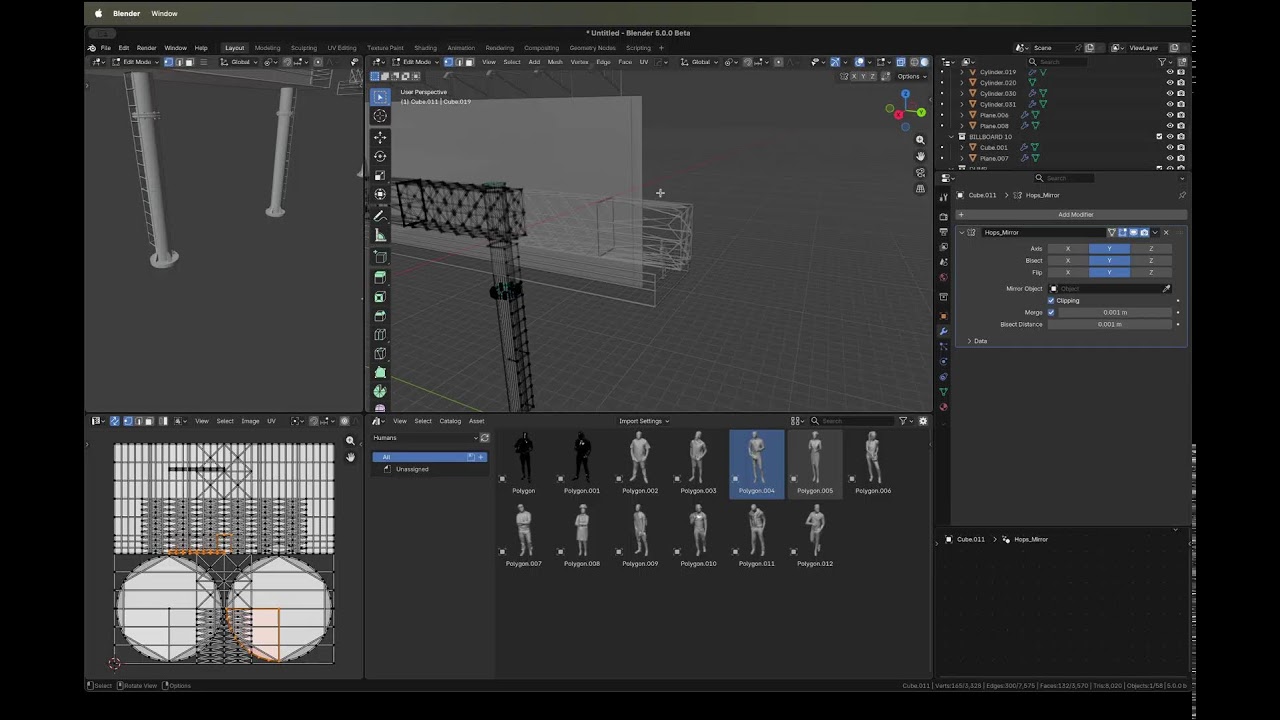1280x720 pixels.
Task: Select the All catalog in asset browser
Action: [x=429, y=457]
